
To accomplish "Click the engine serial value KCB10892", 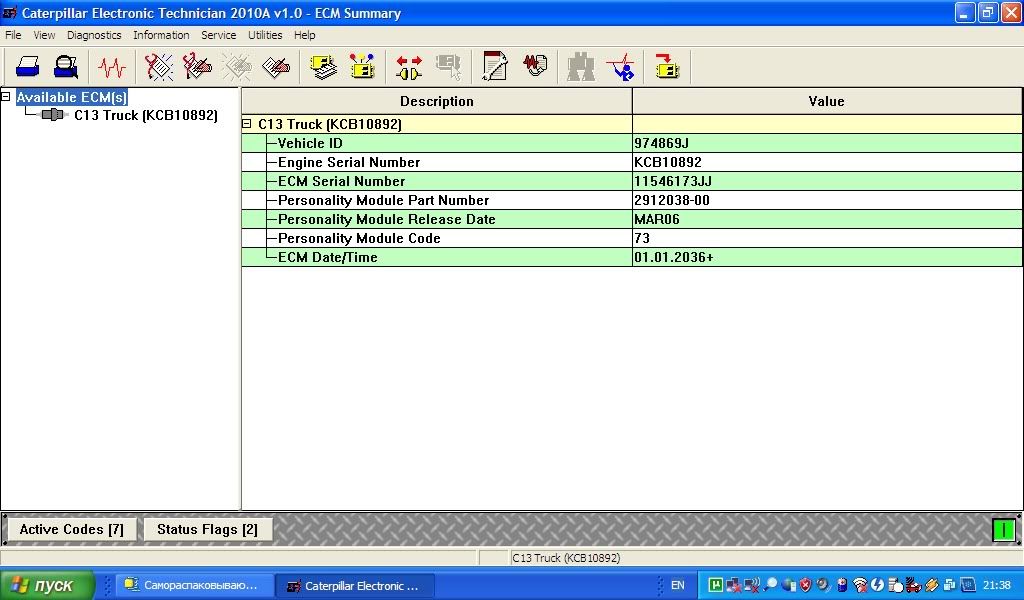I will point(668,162).
